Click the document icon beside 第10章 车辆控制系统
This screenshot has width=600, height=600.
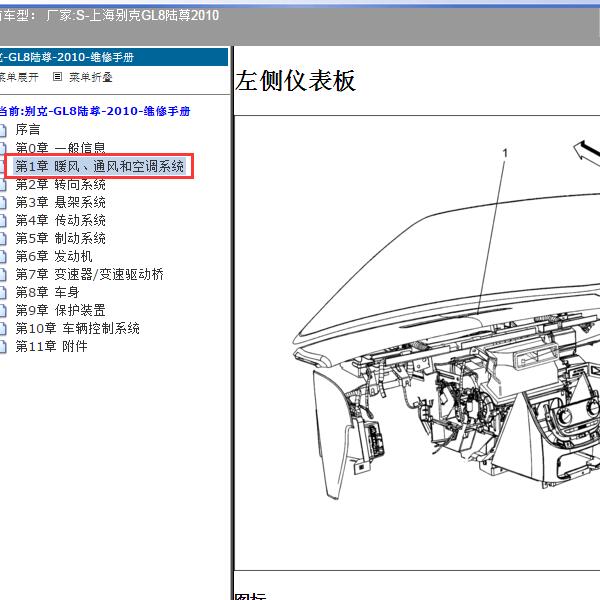[x=3, y=328]
